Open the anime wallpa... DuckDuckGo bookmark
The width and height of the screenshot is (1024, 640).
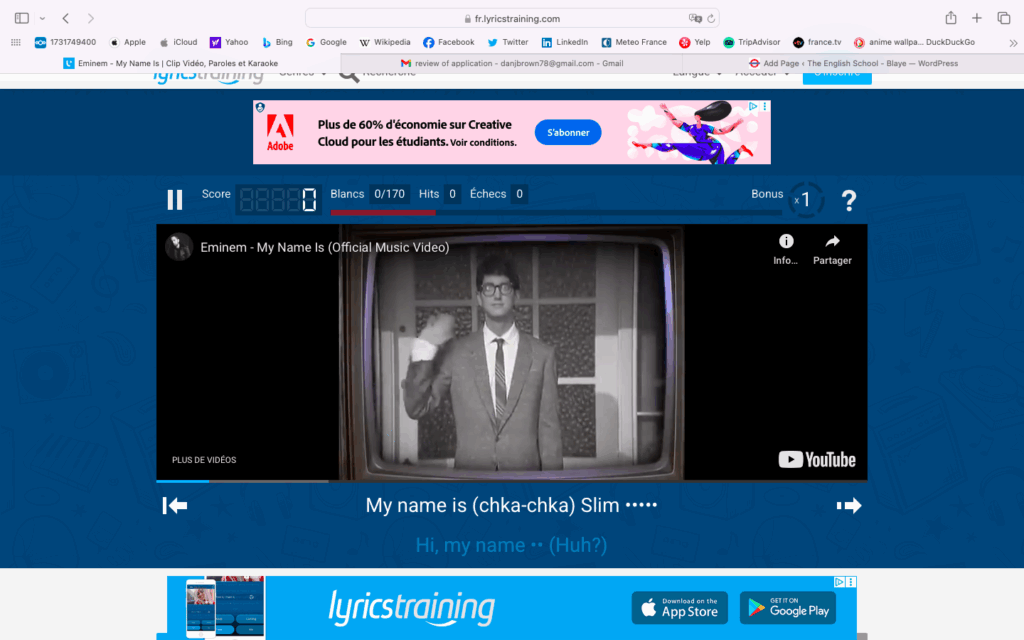pos(914,42)
